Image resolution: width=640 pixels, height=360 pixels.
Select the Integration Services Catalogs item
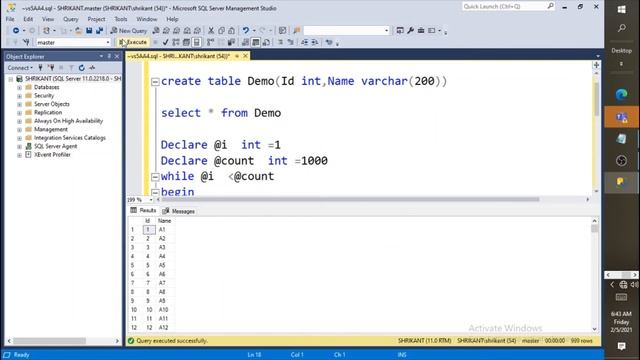(70, 138)
